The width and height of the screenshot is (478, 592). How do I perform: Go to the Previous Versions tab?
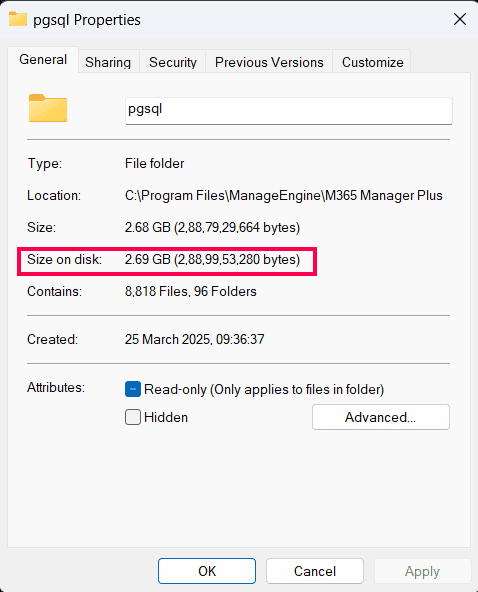[x=269, y=62]
